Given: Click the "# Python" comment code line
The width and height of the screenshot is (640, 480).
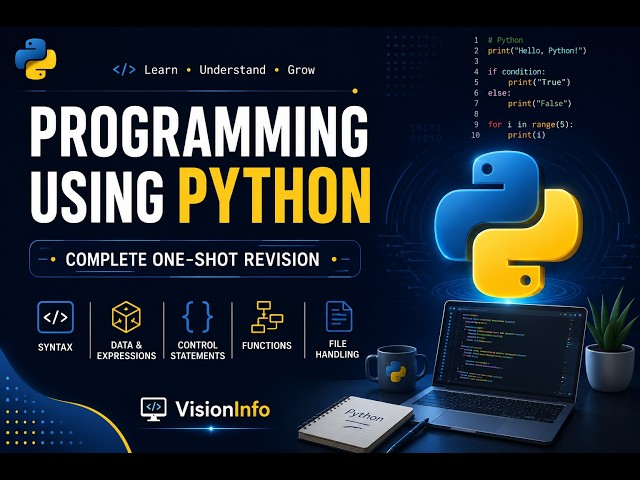Looking at the screenshot, I should point(505,40).
